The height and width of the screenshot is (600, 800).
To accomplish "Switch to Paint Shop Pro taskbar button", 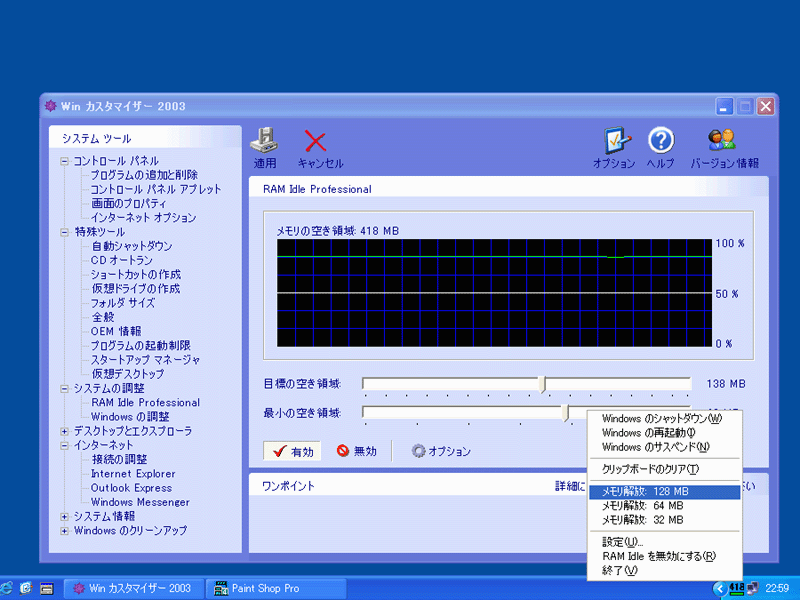I will [276, 588].
